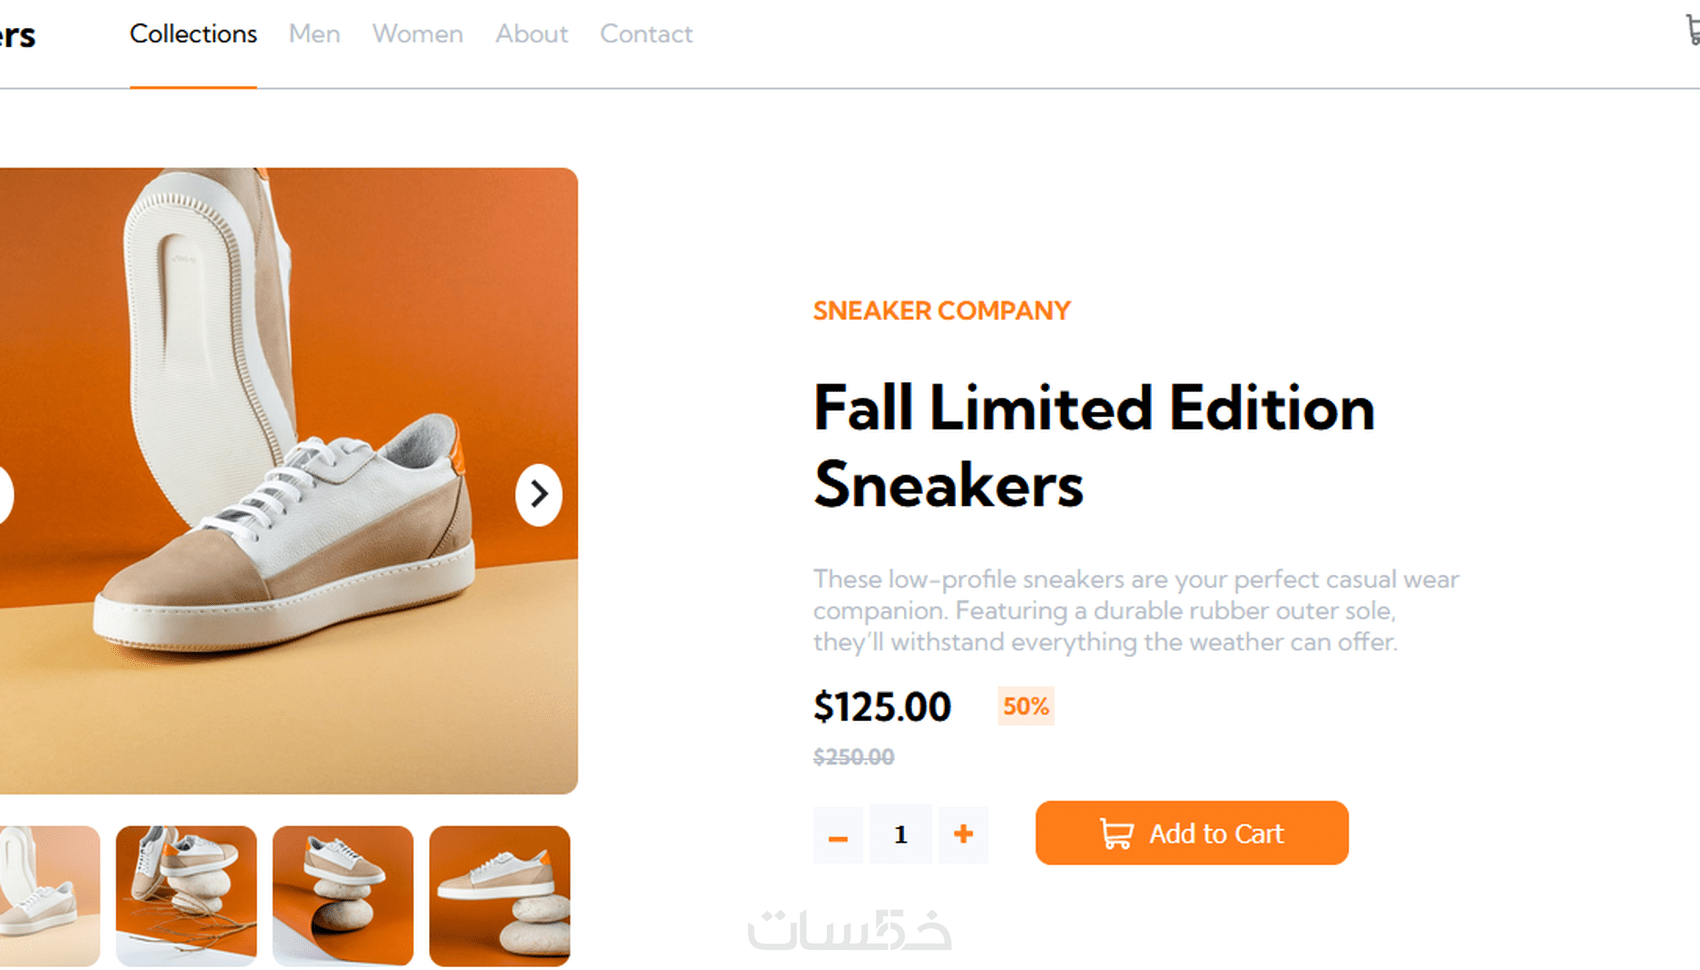This screenshot has width=1700, height=970.
Task: Advance the image carousel with the right arrow
Action: (x=539, y=494)
